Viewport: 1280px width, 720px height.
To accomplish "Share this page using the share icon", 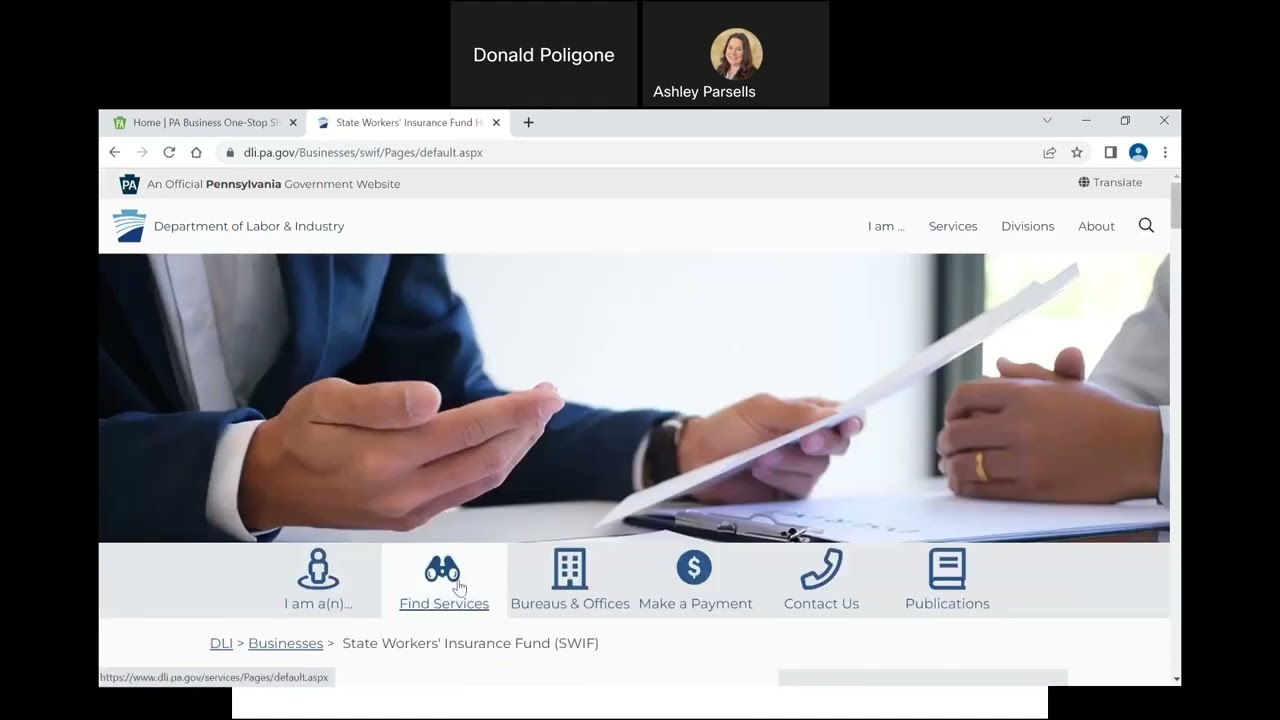I will (x=1049, y=152).
